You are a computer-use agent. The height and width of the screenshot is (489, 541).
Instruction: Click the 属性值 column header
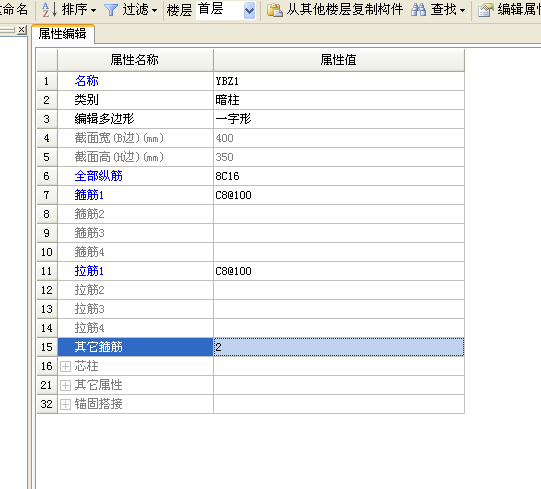[338, 60]
